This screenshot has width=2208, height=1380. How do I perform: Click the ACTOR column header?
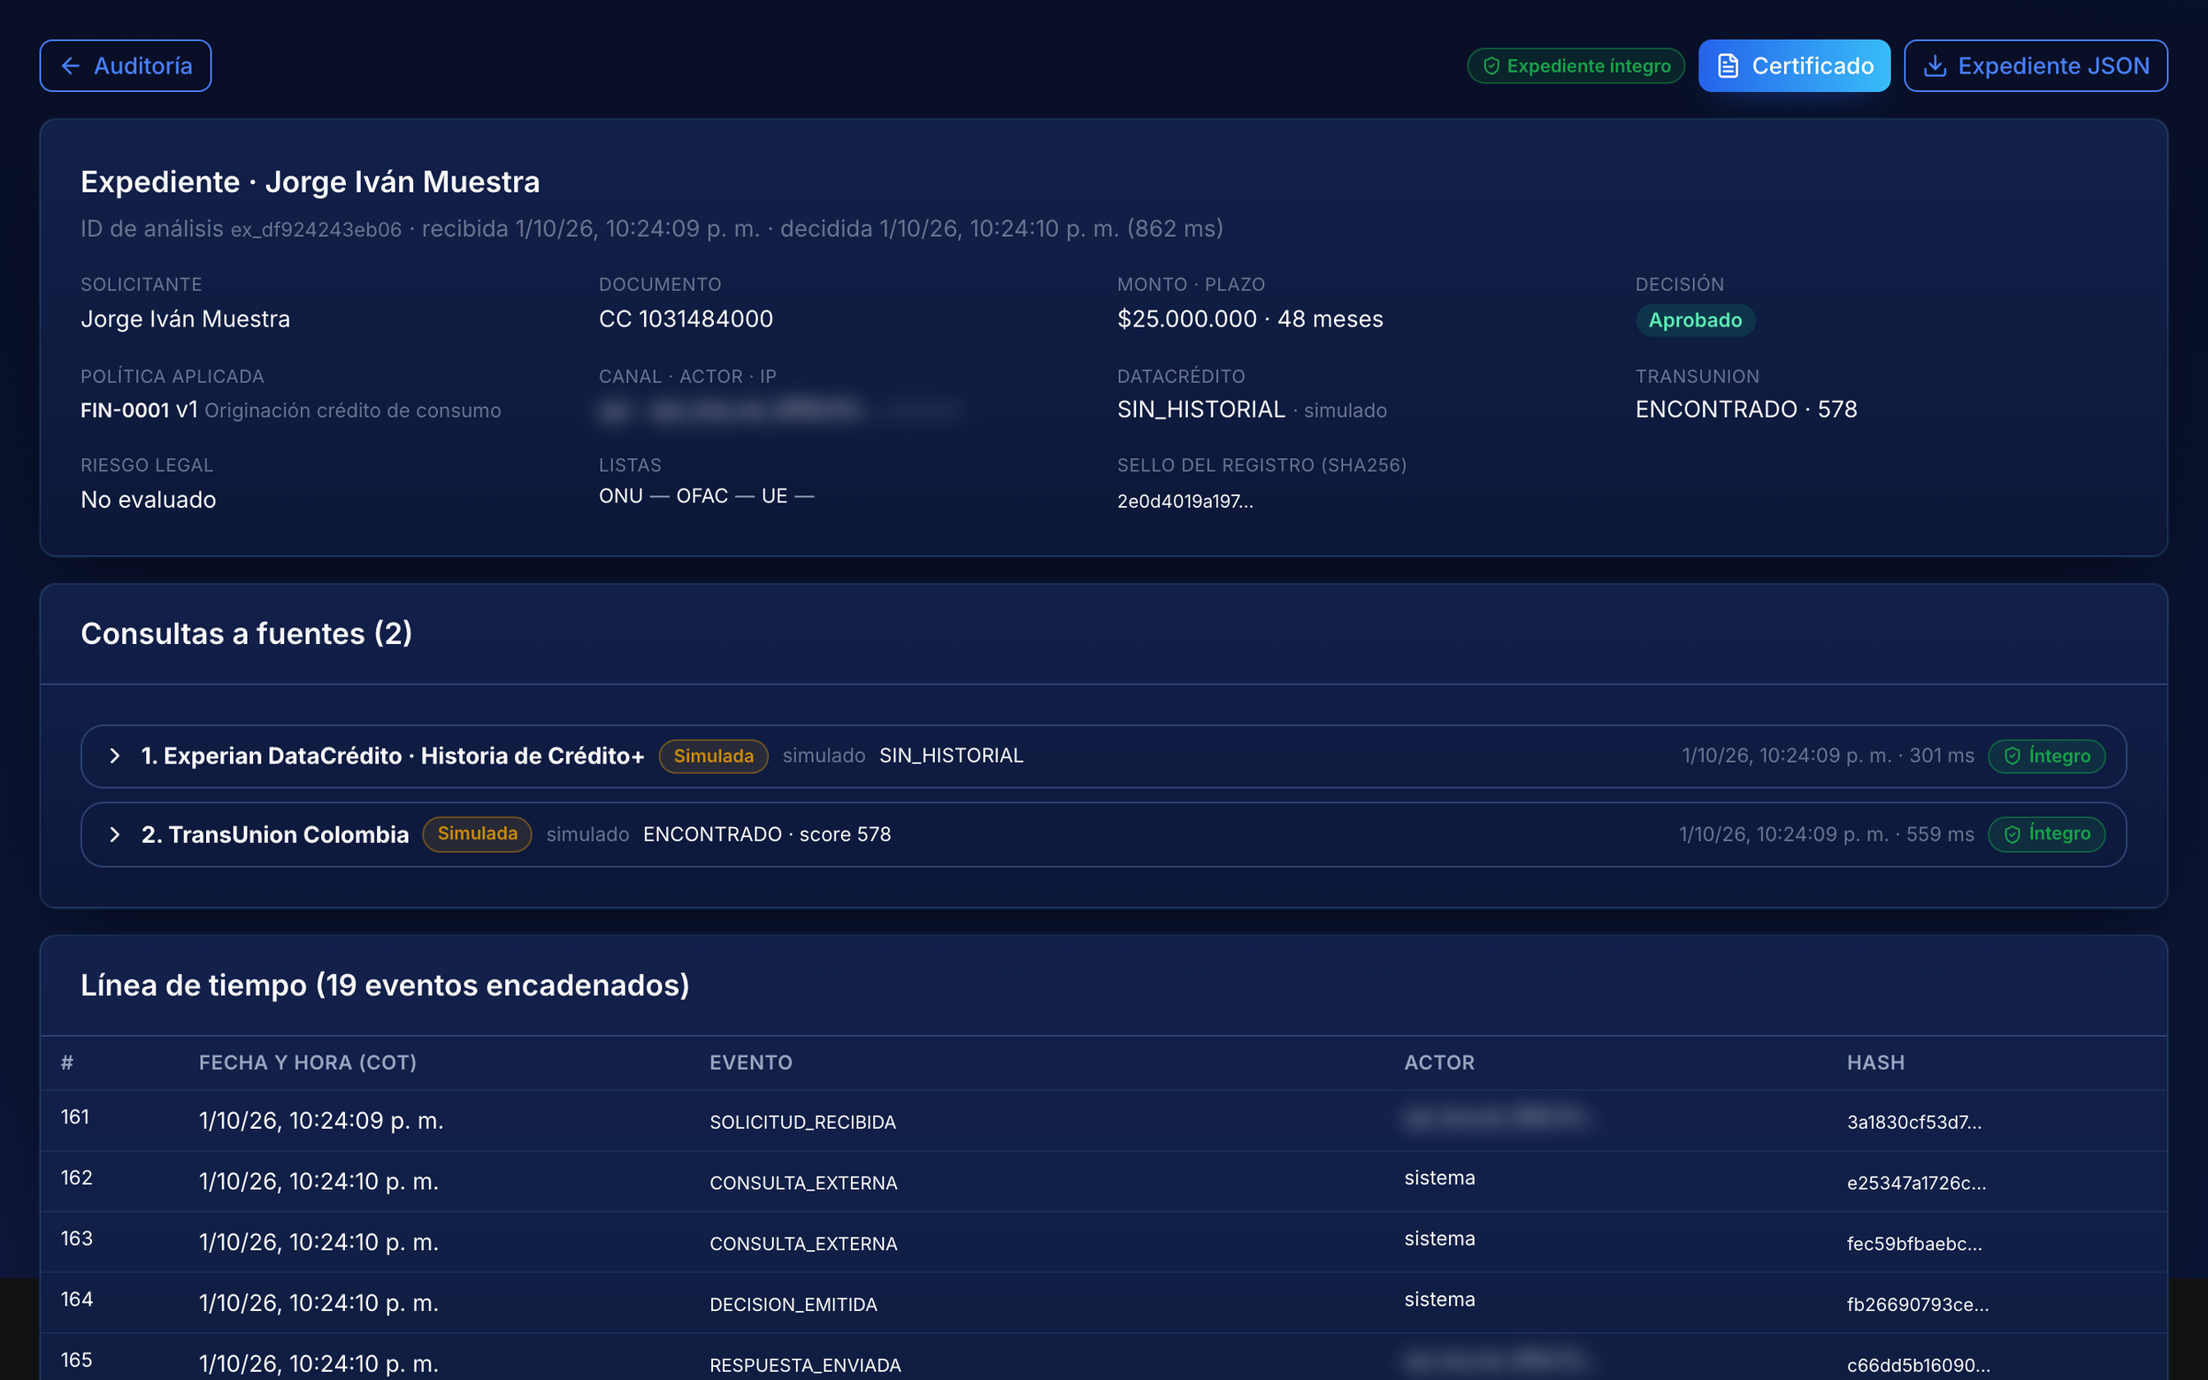pos(1439,1062)
